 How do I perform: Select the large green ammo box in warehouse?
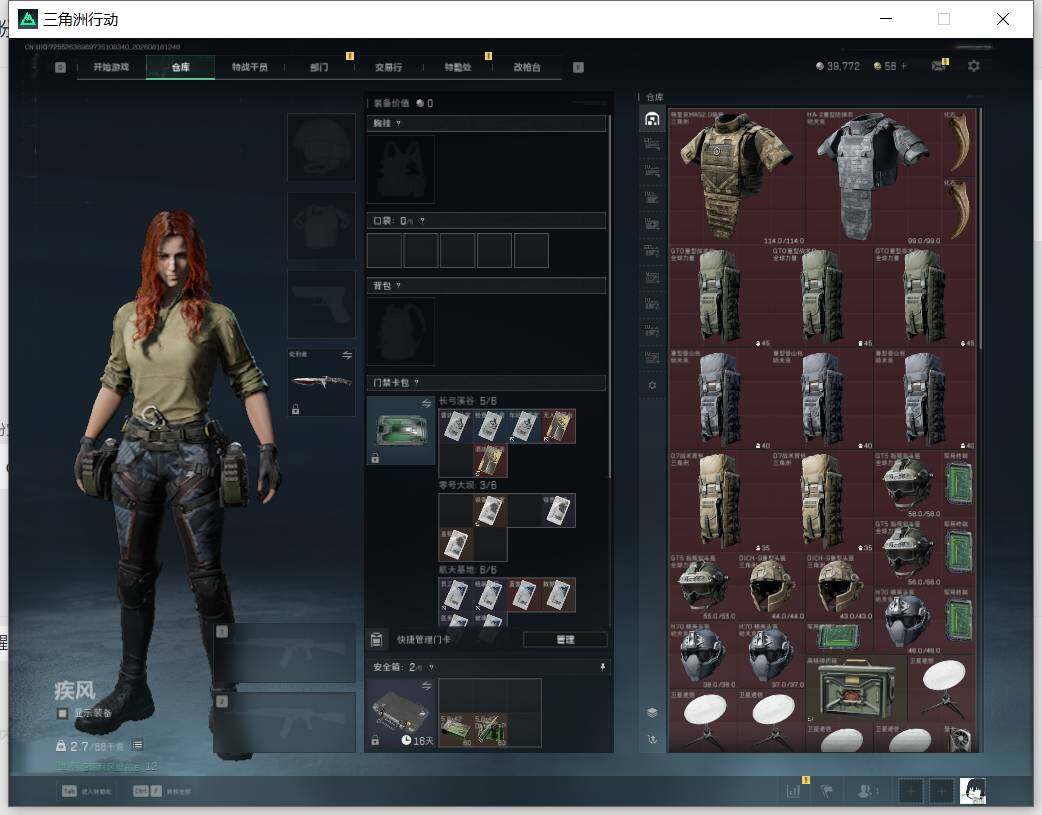(x=856, y=689)
